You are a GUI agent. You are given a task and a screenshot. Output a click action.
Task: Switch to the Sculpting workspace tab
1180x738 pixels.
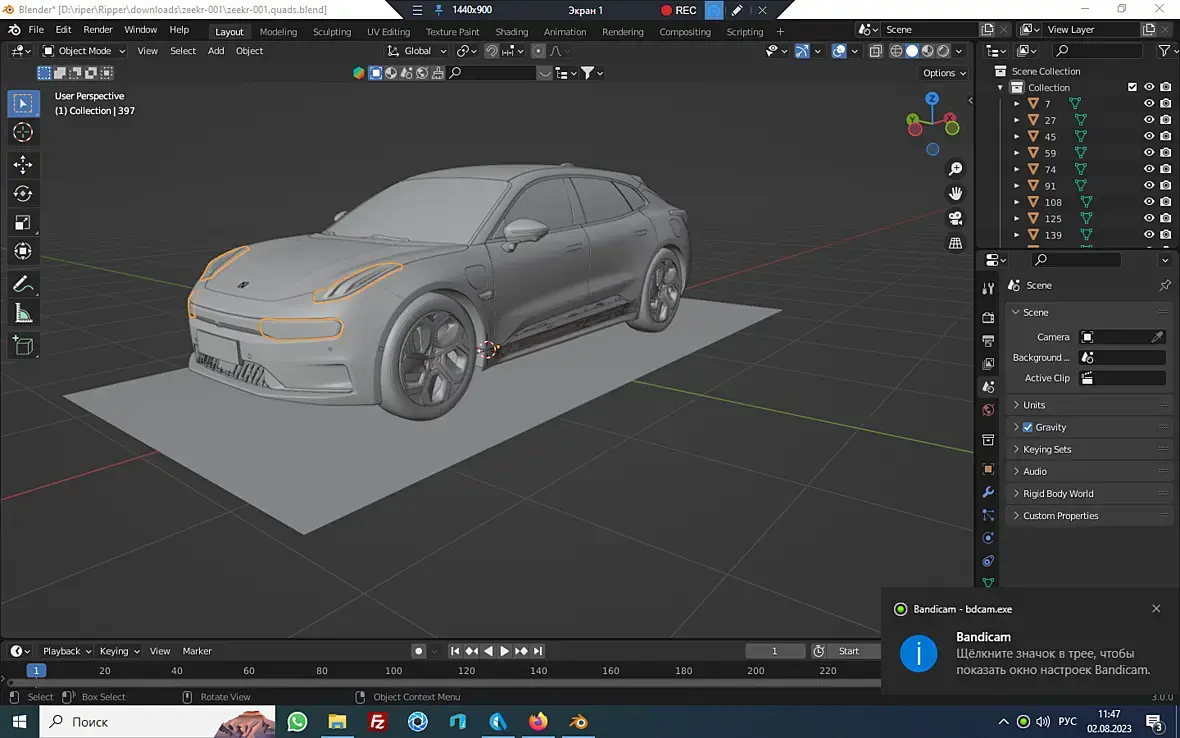pyautogui.click(x=332, y=32)
